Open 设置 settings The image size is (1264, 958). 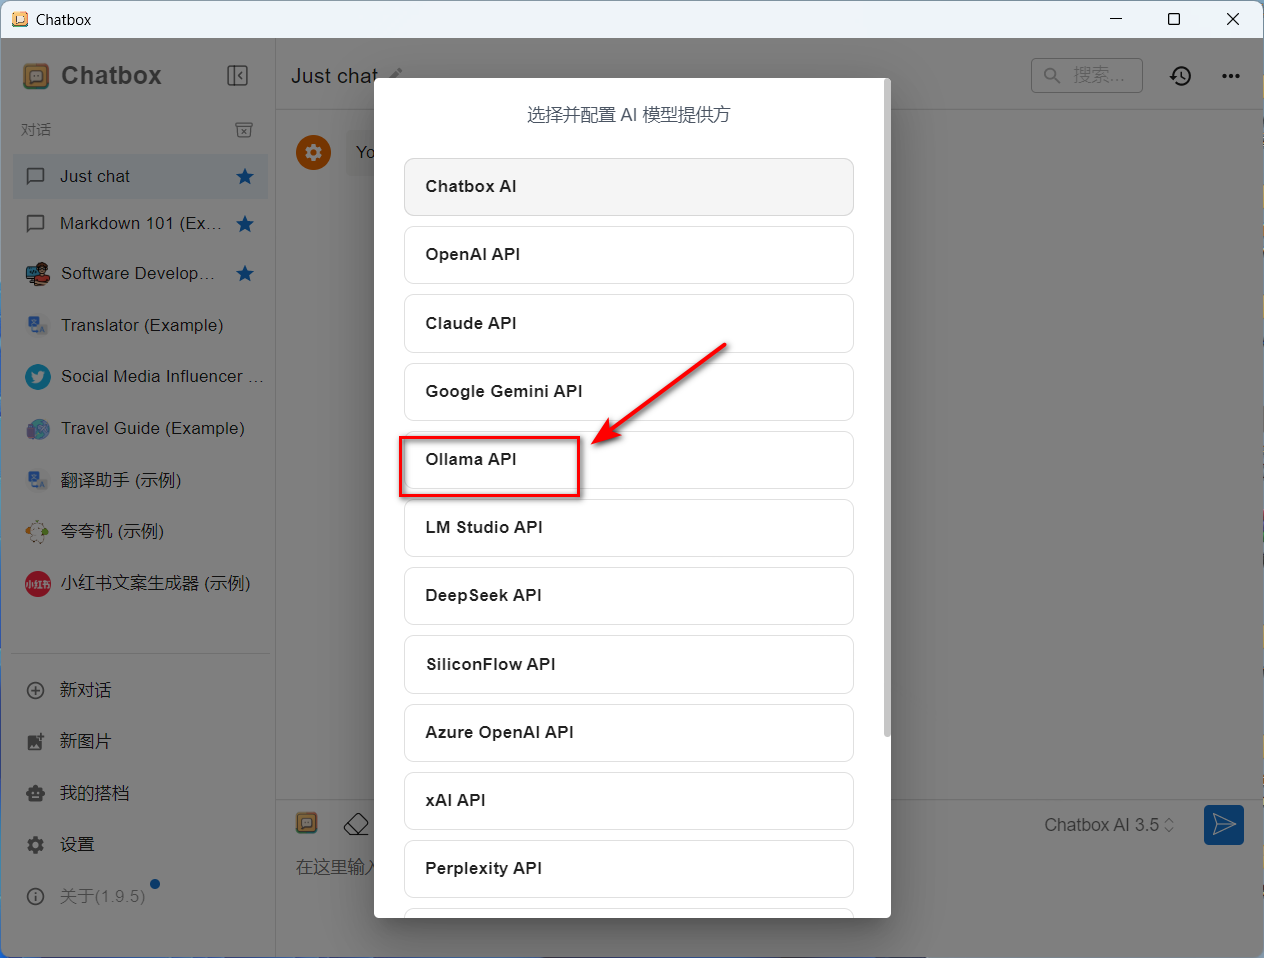140,845
